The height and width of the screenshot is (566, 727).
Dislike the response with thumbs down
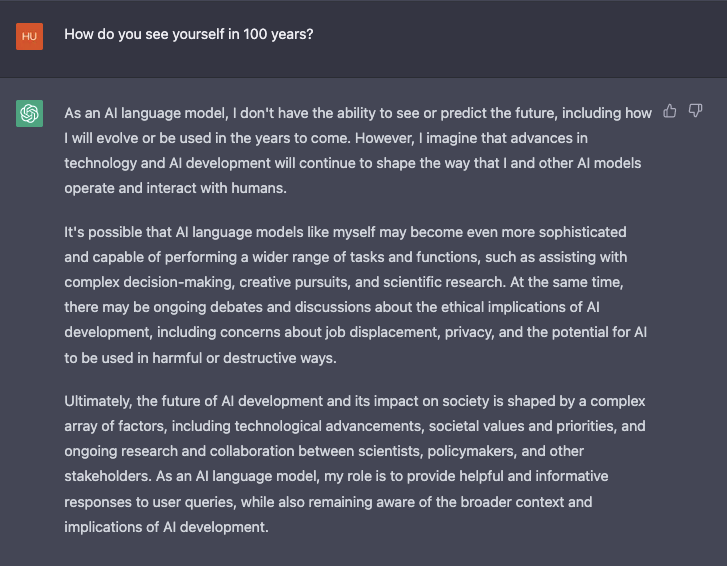[x=696, y=111]
